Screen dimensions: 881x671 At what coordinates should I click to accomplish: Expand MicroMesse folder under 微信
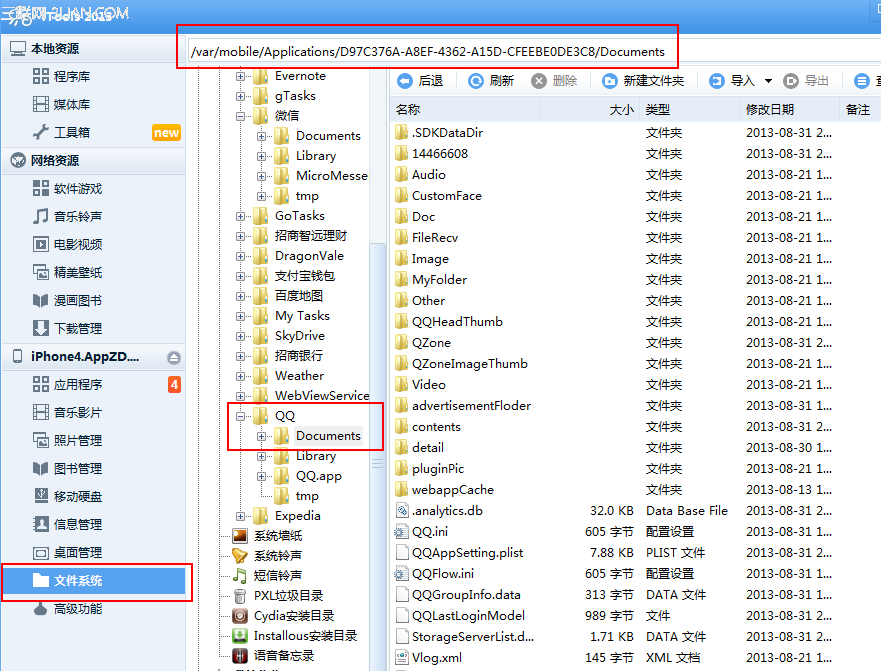262,176
